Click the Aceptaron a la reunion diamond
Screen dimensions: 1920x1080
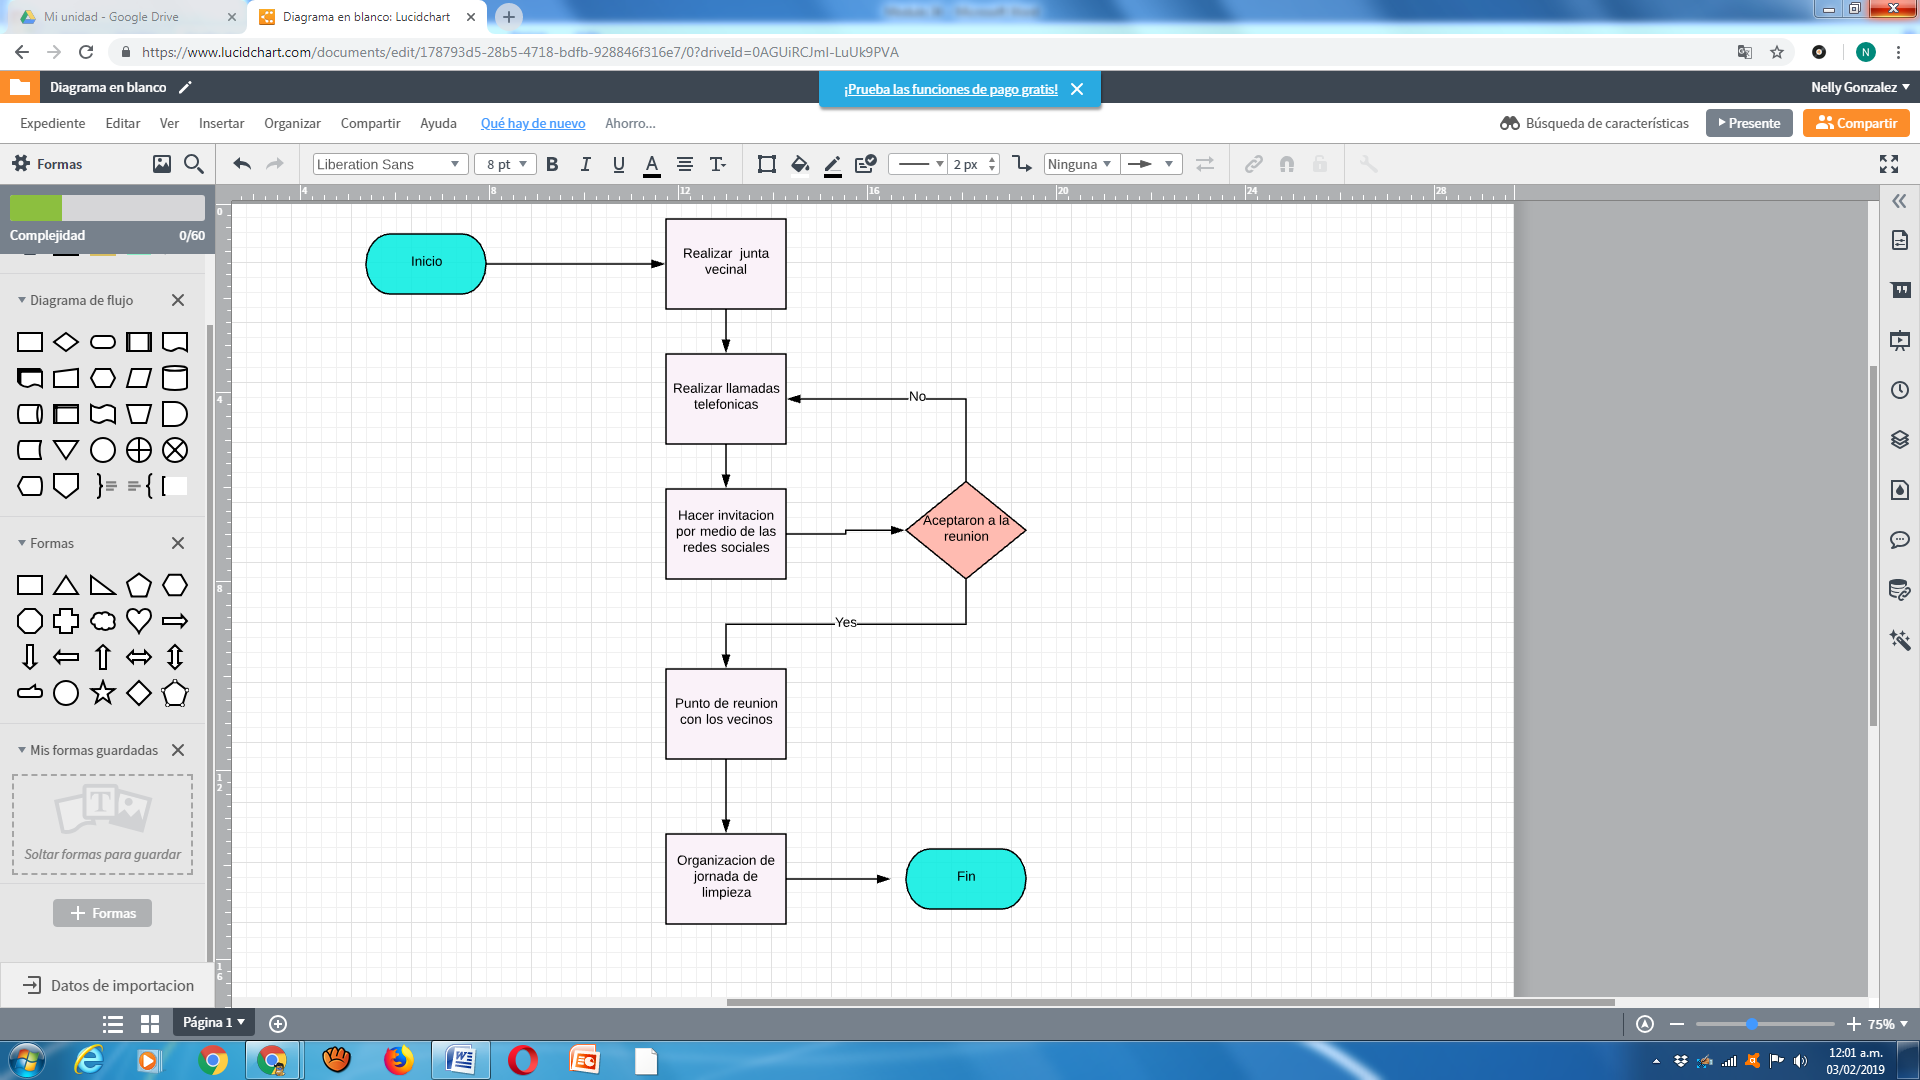965,529
